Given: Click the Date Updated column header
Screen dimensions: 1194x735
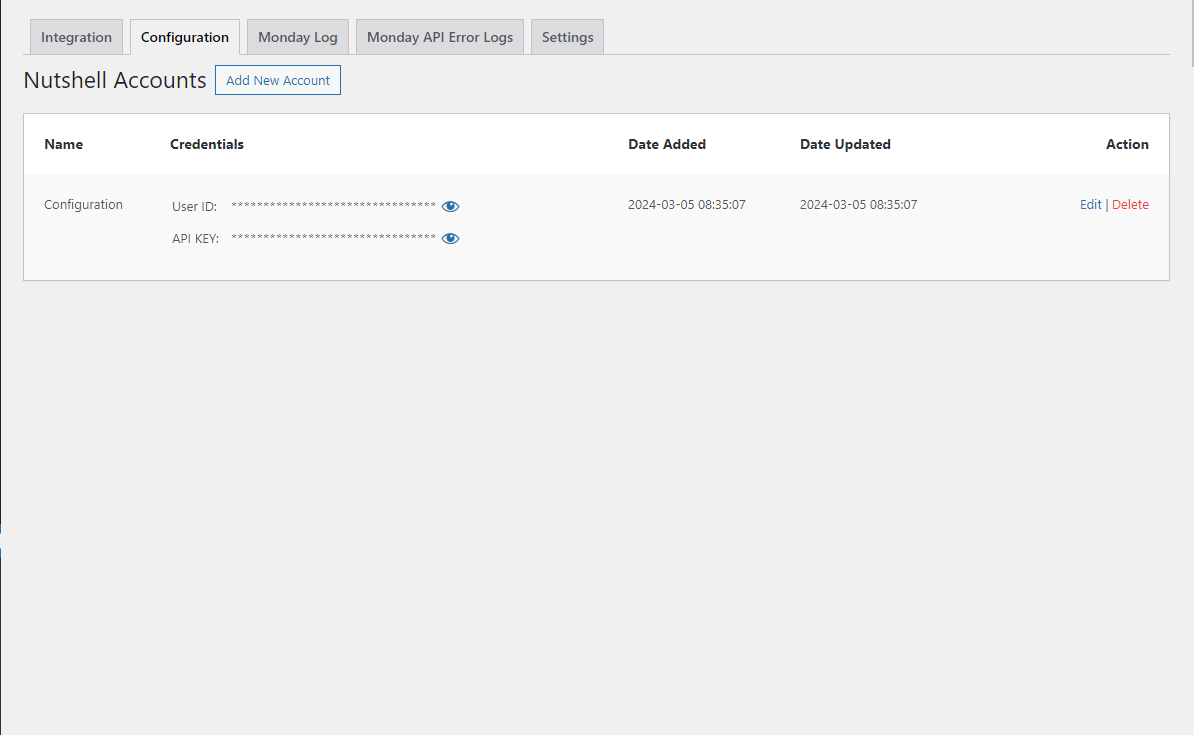Looking at the screenshot, I should pos(845,144).
